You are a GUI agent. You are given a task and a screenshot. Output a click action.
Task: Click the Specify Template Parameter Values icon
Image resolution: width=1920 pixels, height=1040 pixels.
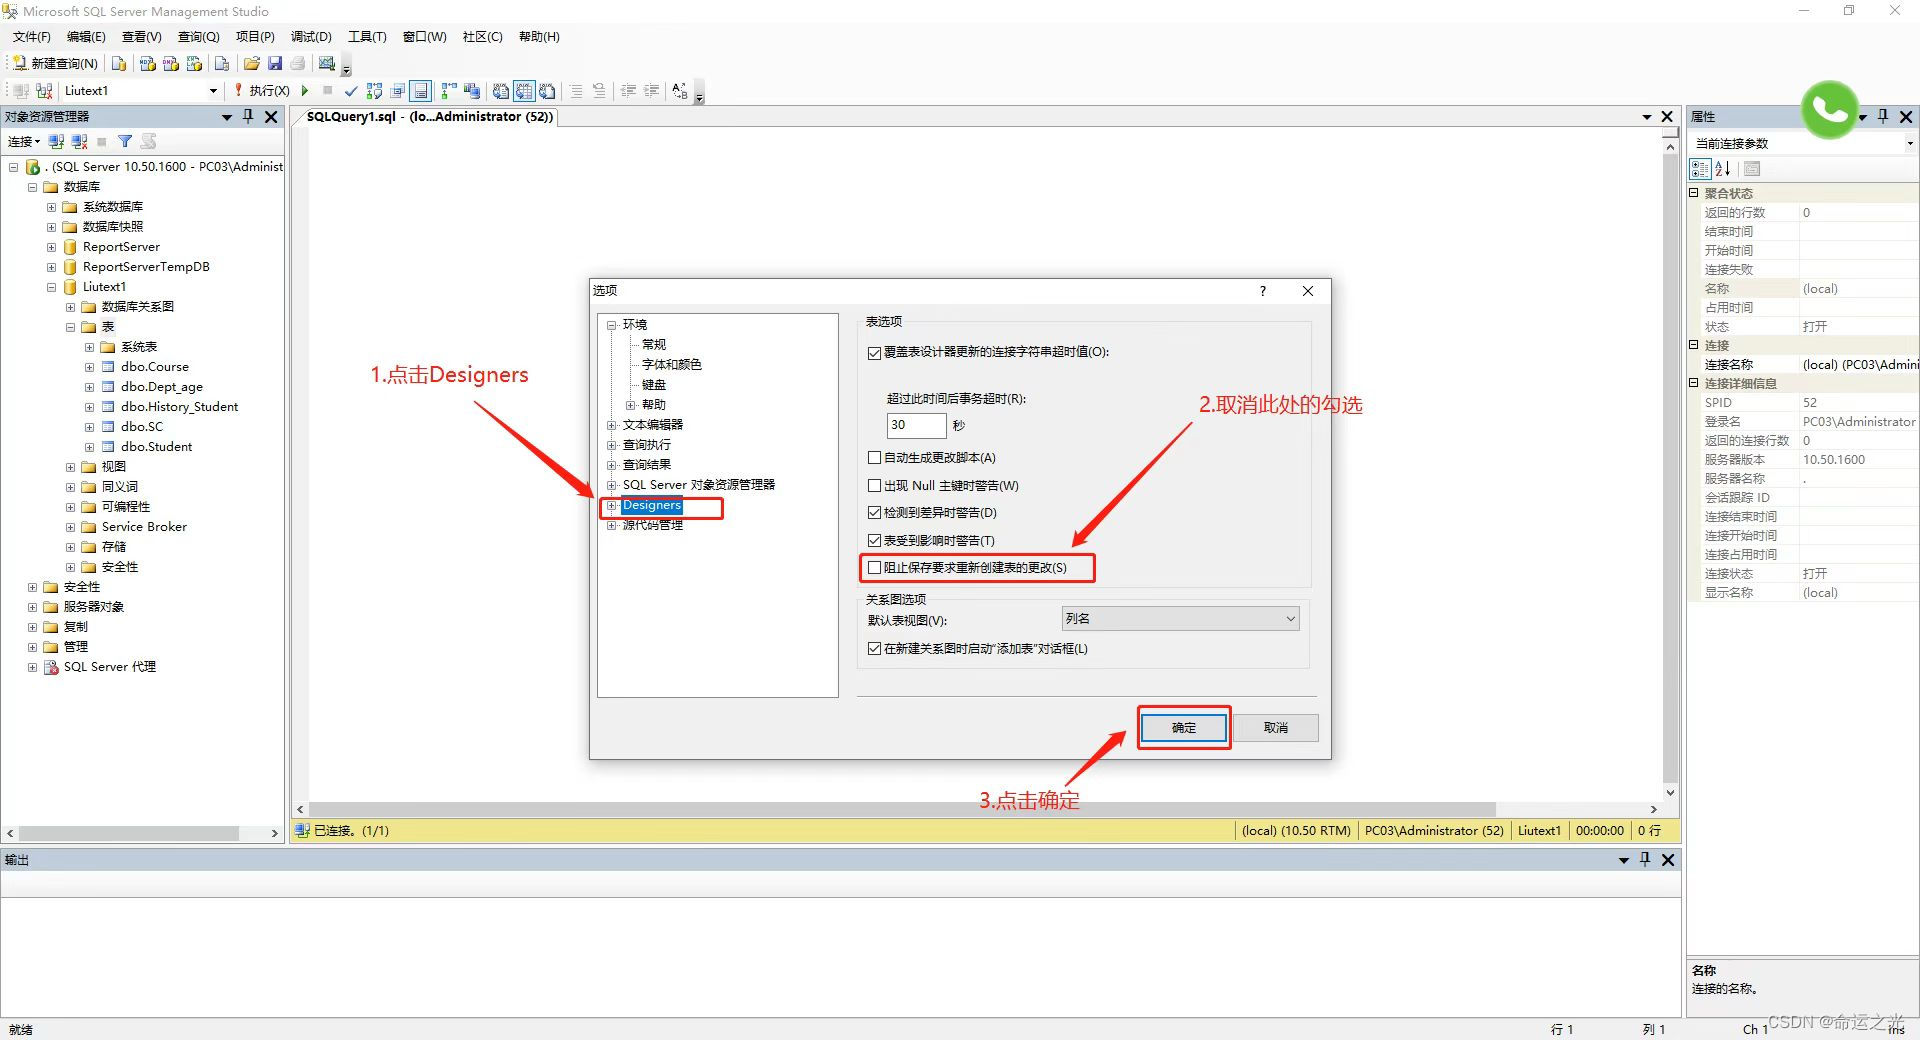pyautogui.click(x=680, y=91)
